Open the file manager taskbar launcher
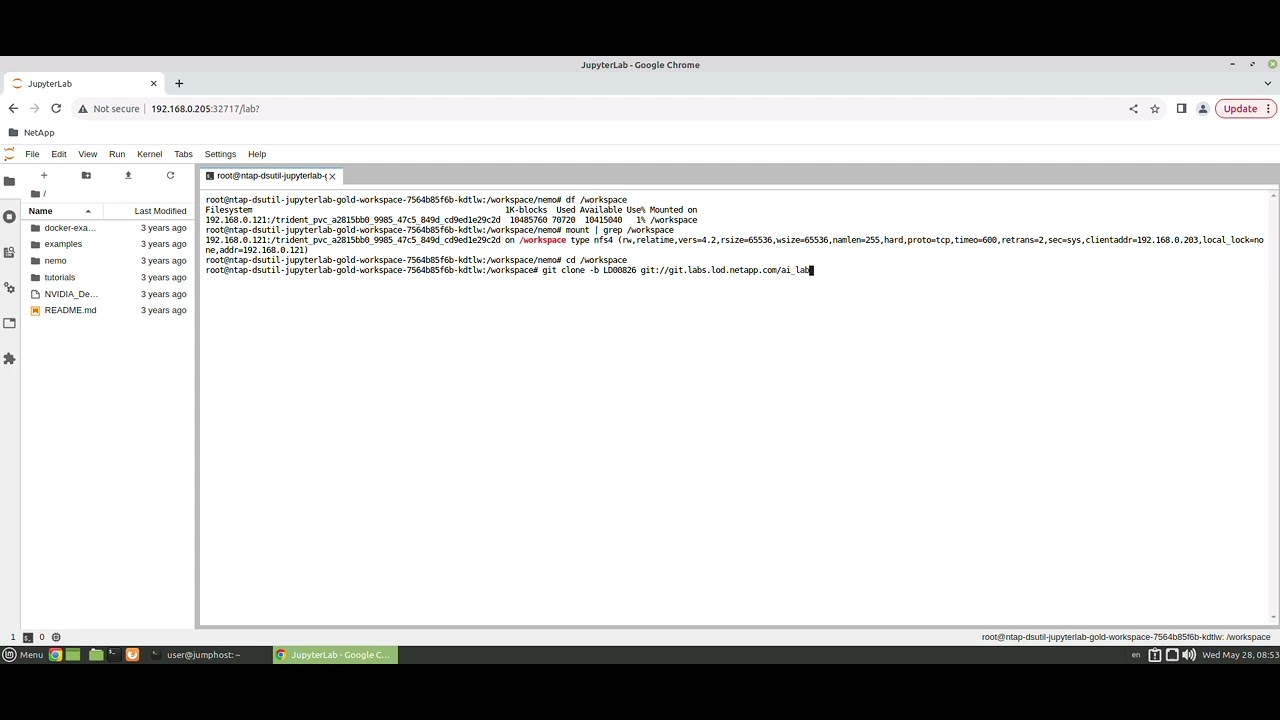Screen dimensions: 1280x720 pos(95,655)
